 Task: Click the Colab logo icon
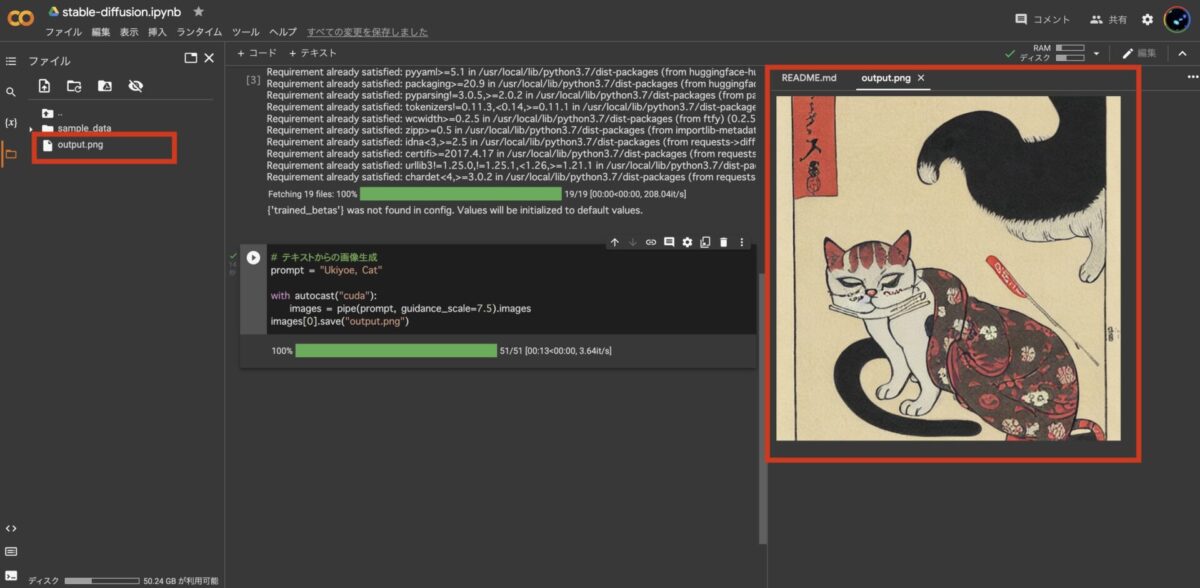pos(19,17)
